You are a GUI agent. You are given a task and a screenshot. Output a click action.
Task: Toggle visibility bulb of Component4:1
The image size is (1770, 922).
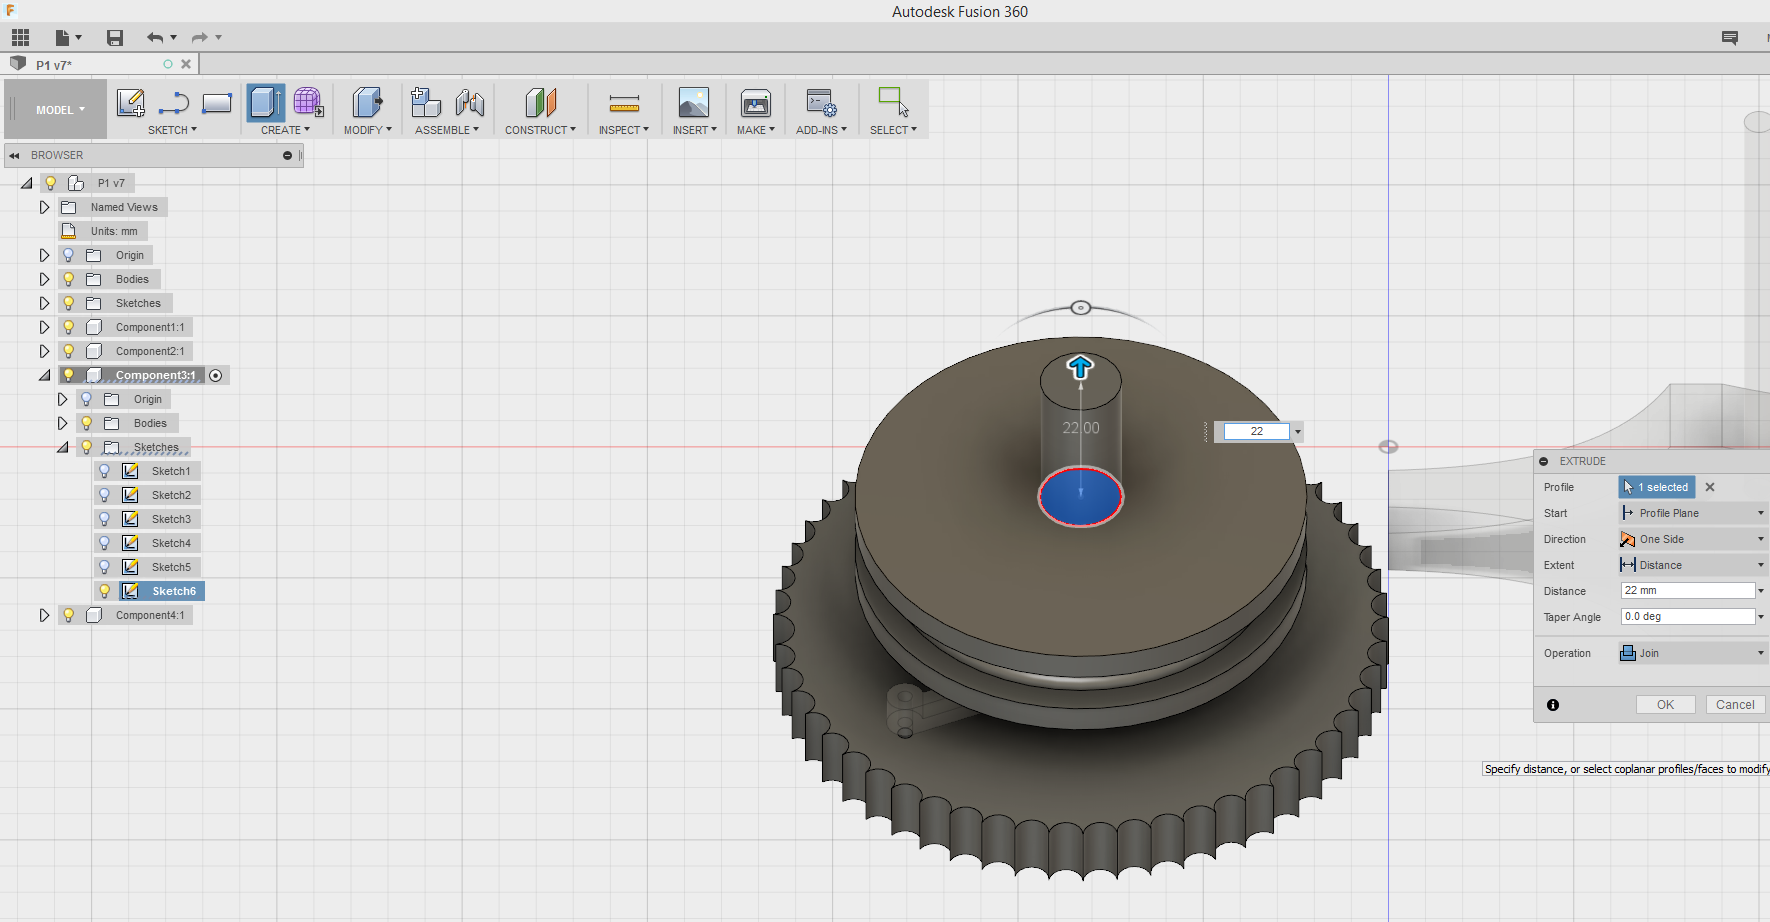[x=69, y=615]
